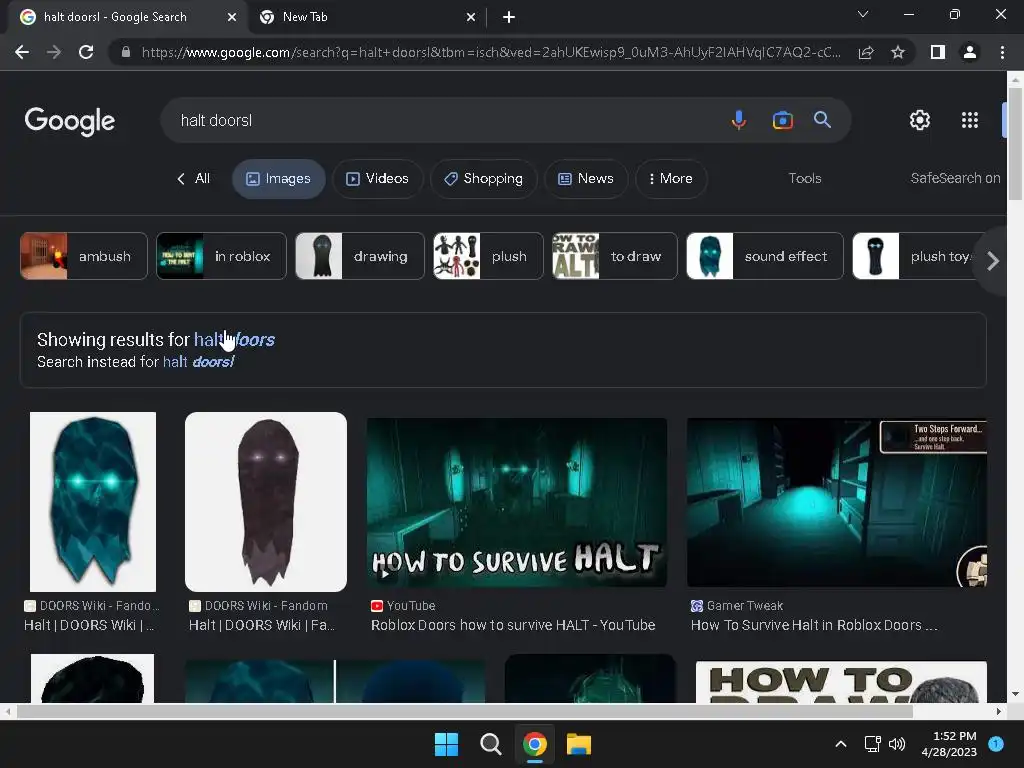Open the teal Halt ghost image
Viewport: 1024px width, 768px height.
tap(93, 502)
